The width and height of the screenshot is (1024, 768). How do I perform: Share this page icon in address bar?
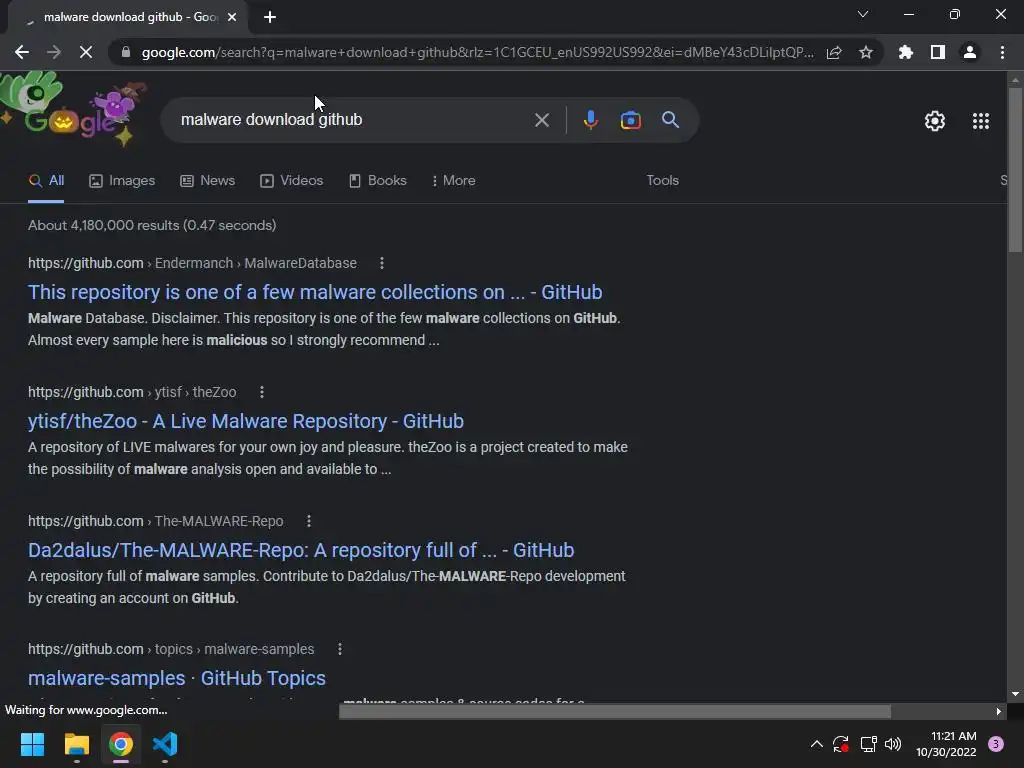coord(834,52)
